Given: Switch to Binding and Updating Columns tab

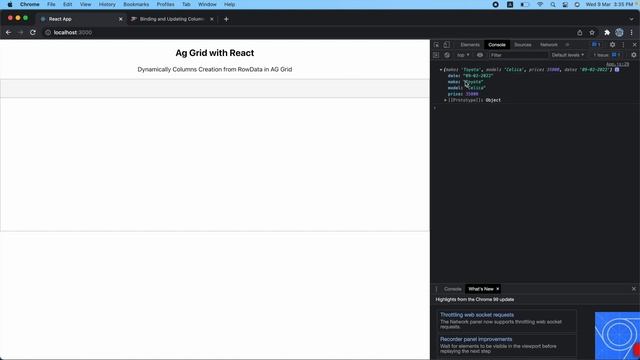Looking at the screenshot, I should (x=171, y=19).
